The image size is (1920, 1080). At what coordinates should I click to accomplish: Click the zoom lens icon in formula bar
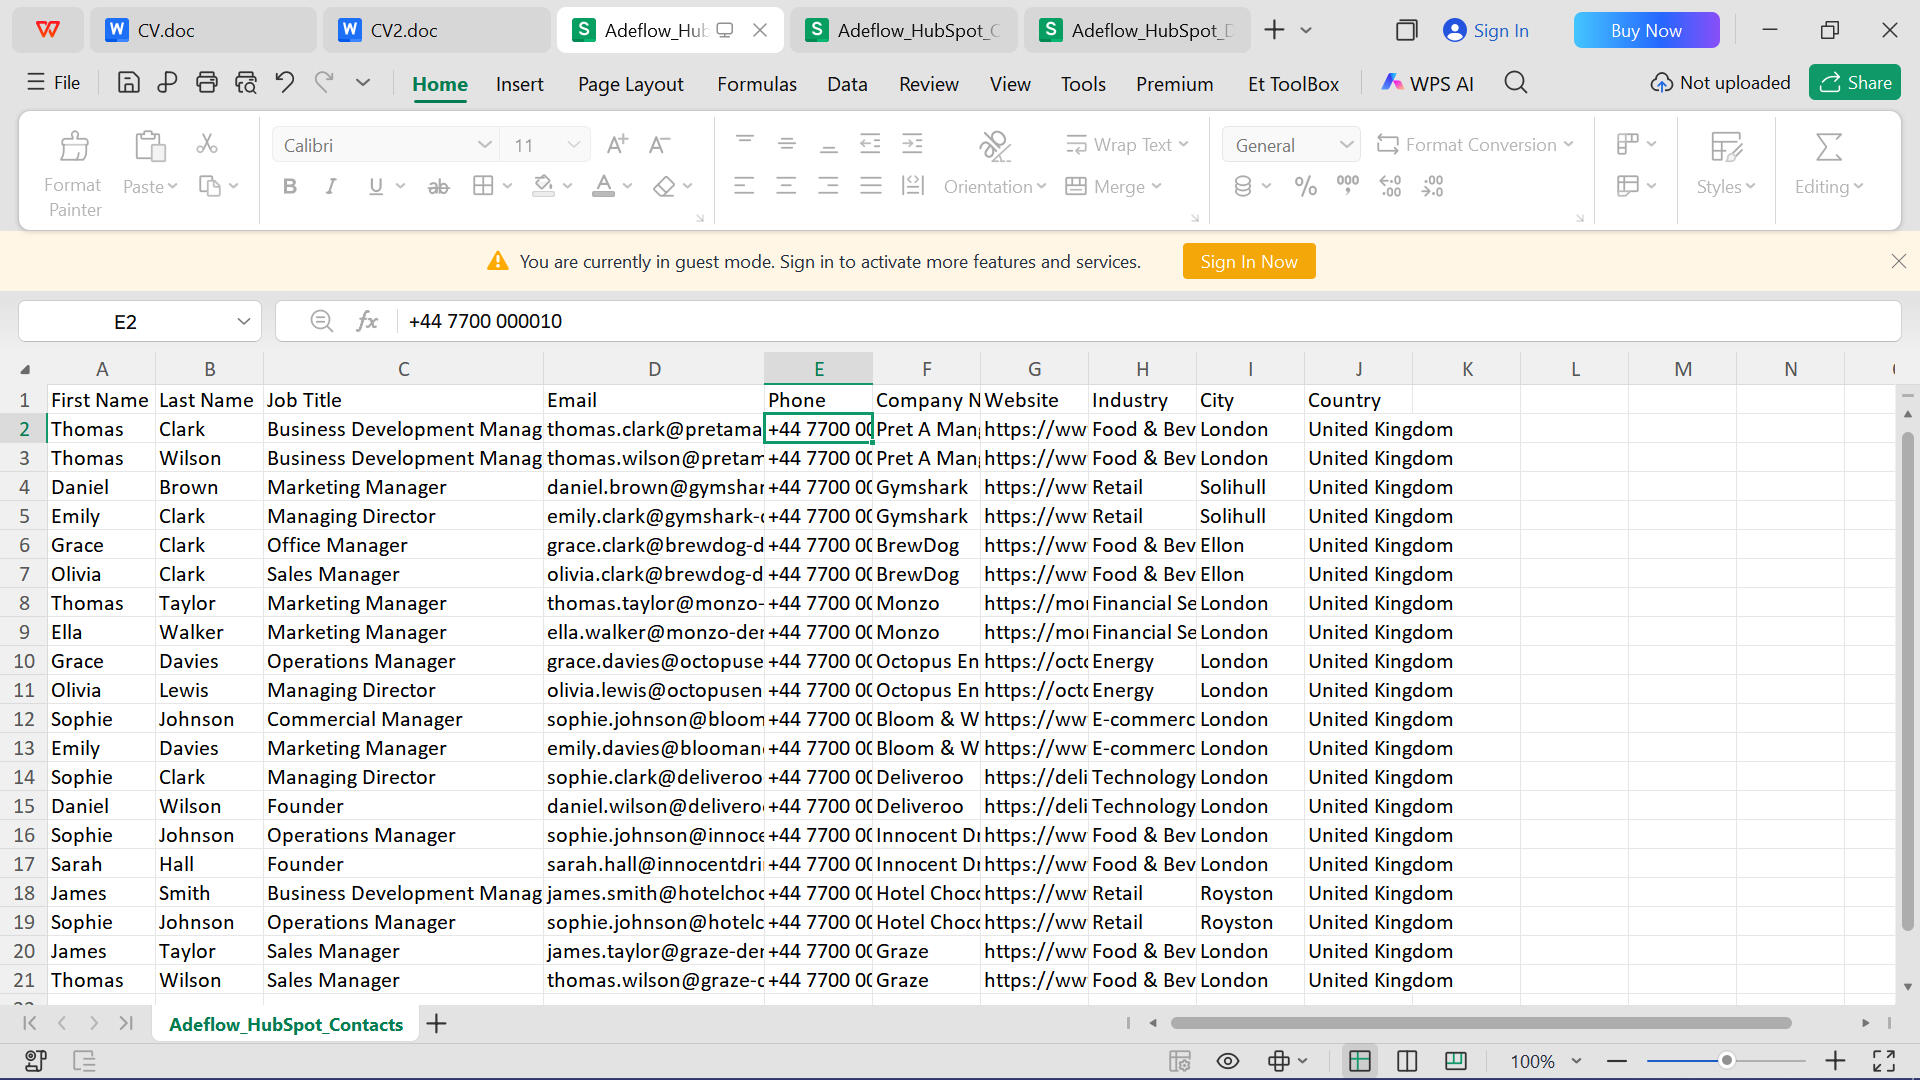tap(321, 321)
